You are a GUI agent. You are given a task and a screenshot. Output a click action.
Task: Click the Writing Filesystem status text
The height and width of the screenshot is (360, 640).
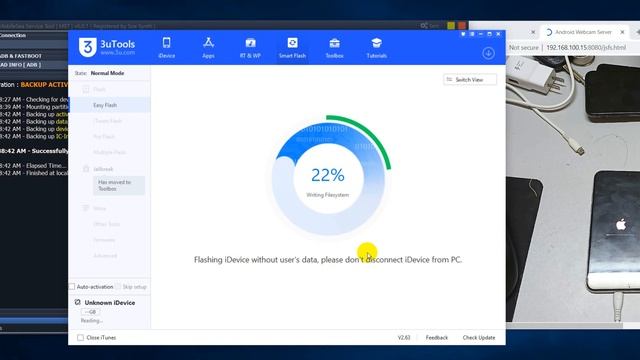click(x=328, y=195)
